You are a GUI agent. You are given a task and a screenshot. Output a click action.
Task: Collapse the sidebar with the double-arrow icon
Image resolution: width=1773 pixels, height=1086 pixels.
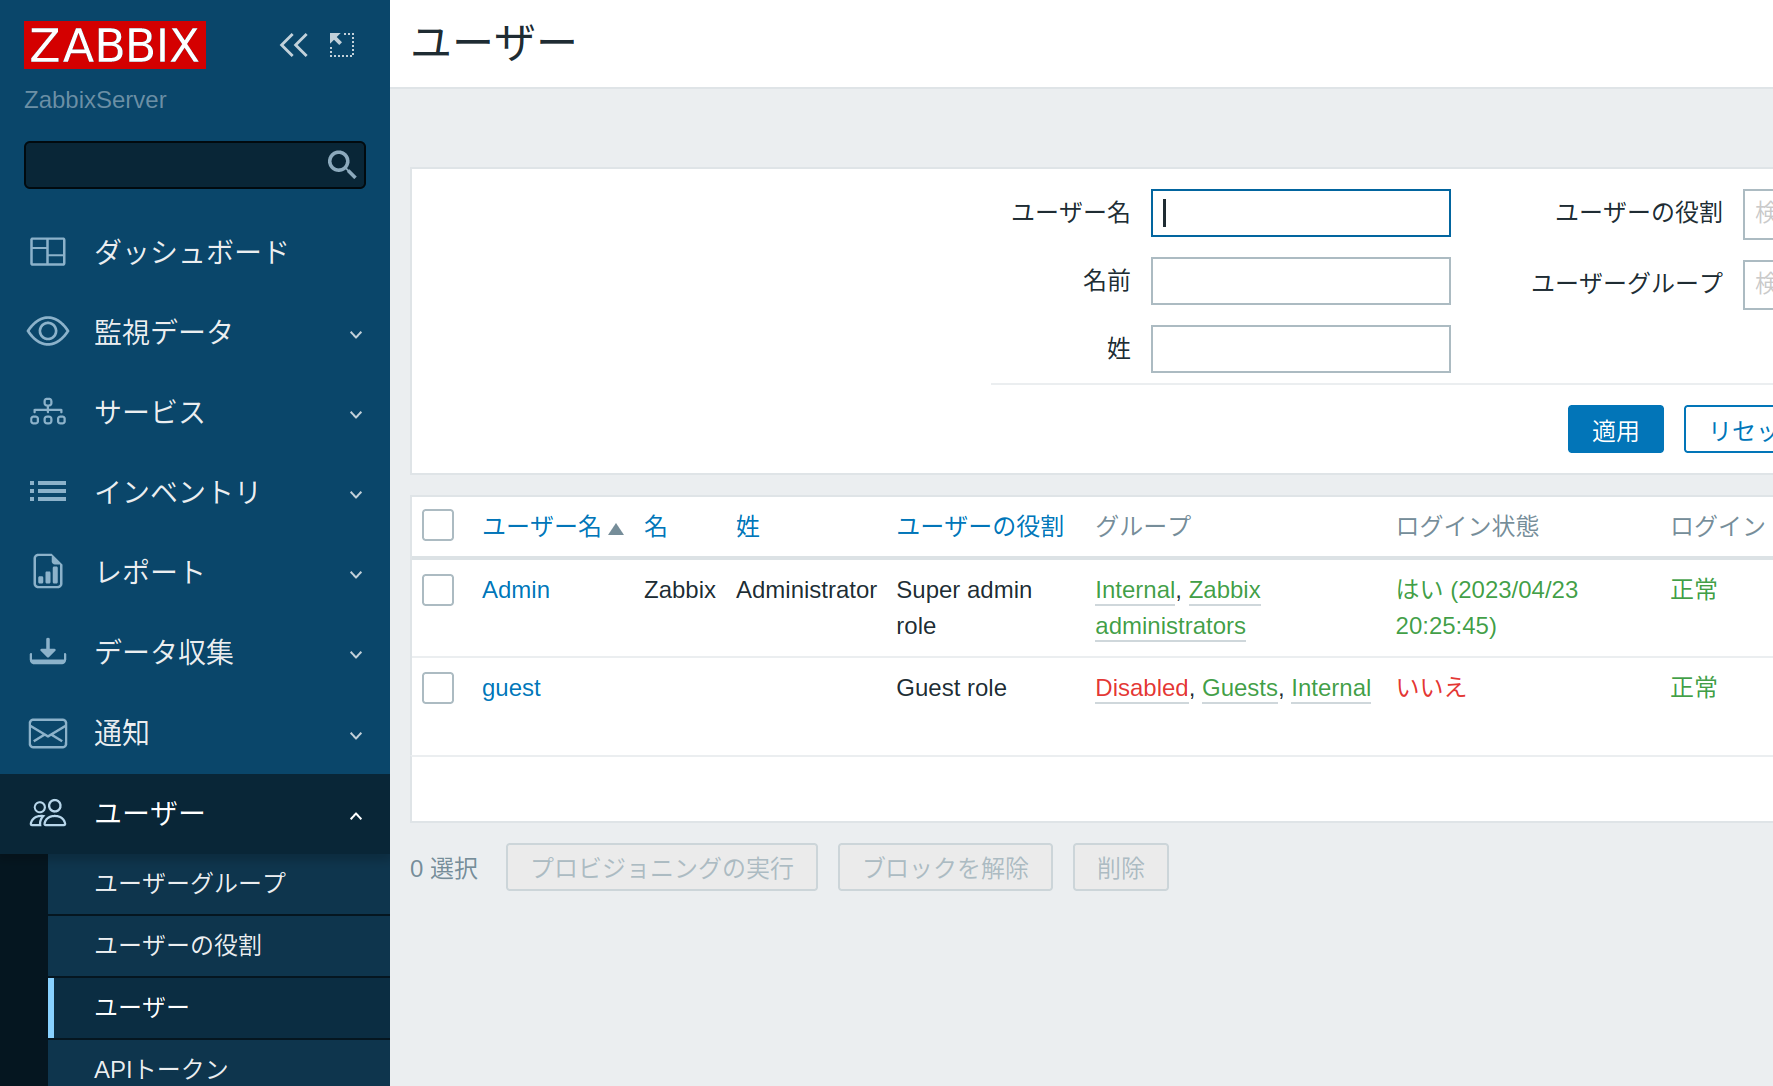pos(293,44)
